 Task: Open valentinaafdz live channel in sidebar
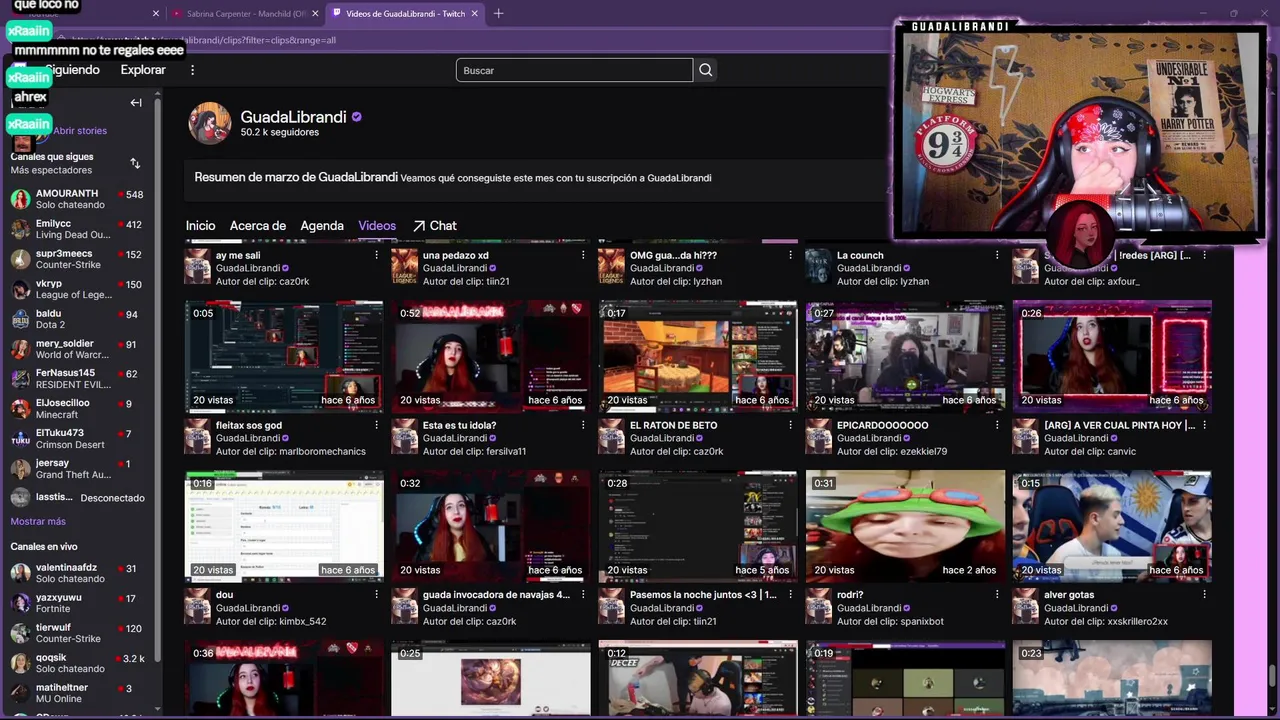coord(78,573)
